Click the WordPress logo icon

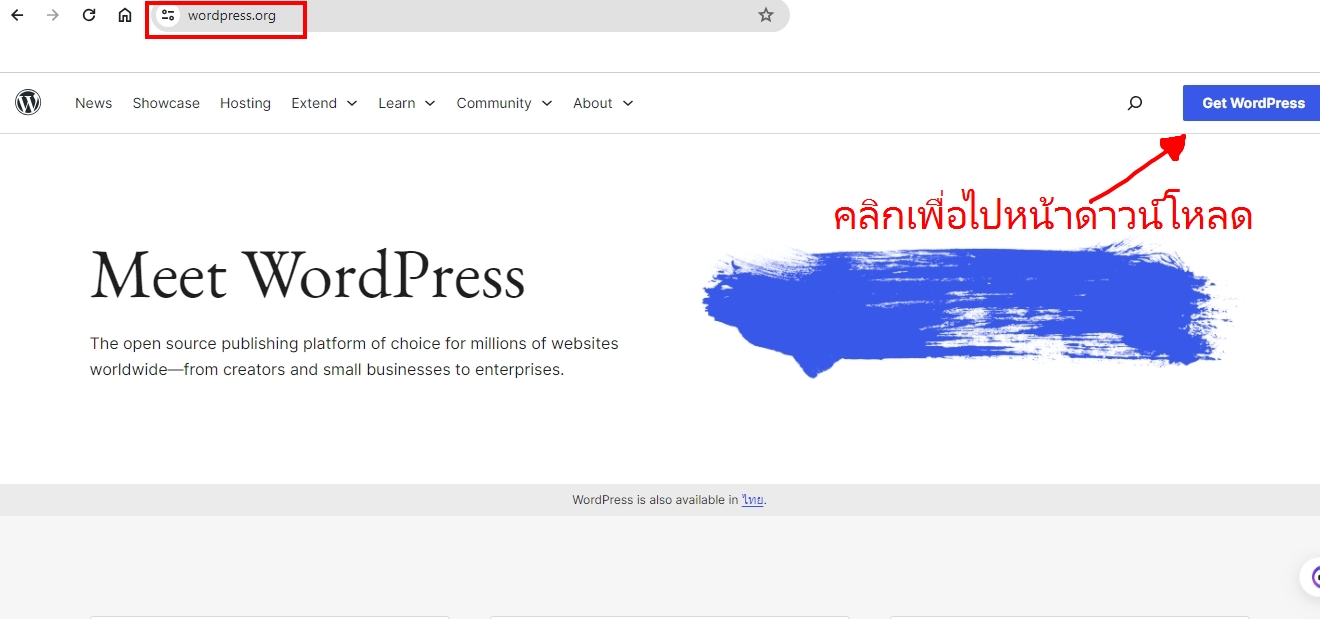click(28, 102)
